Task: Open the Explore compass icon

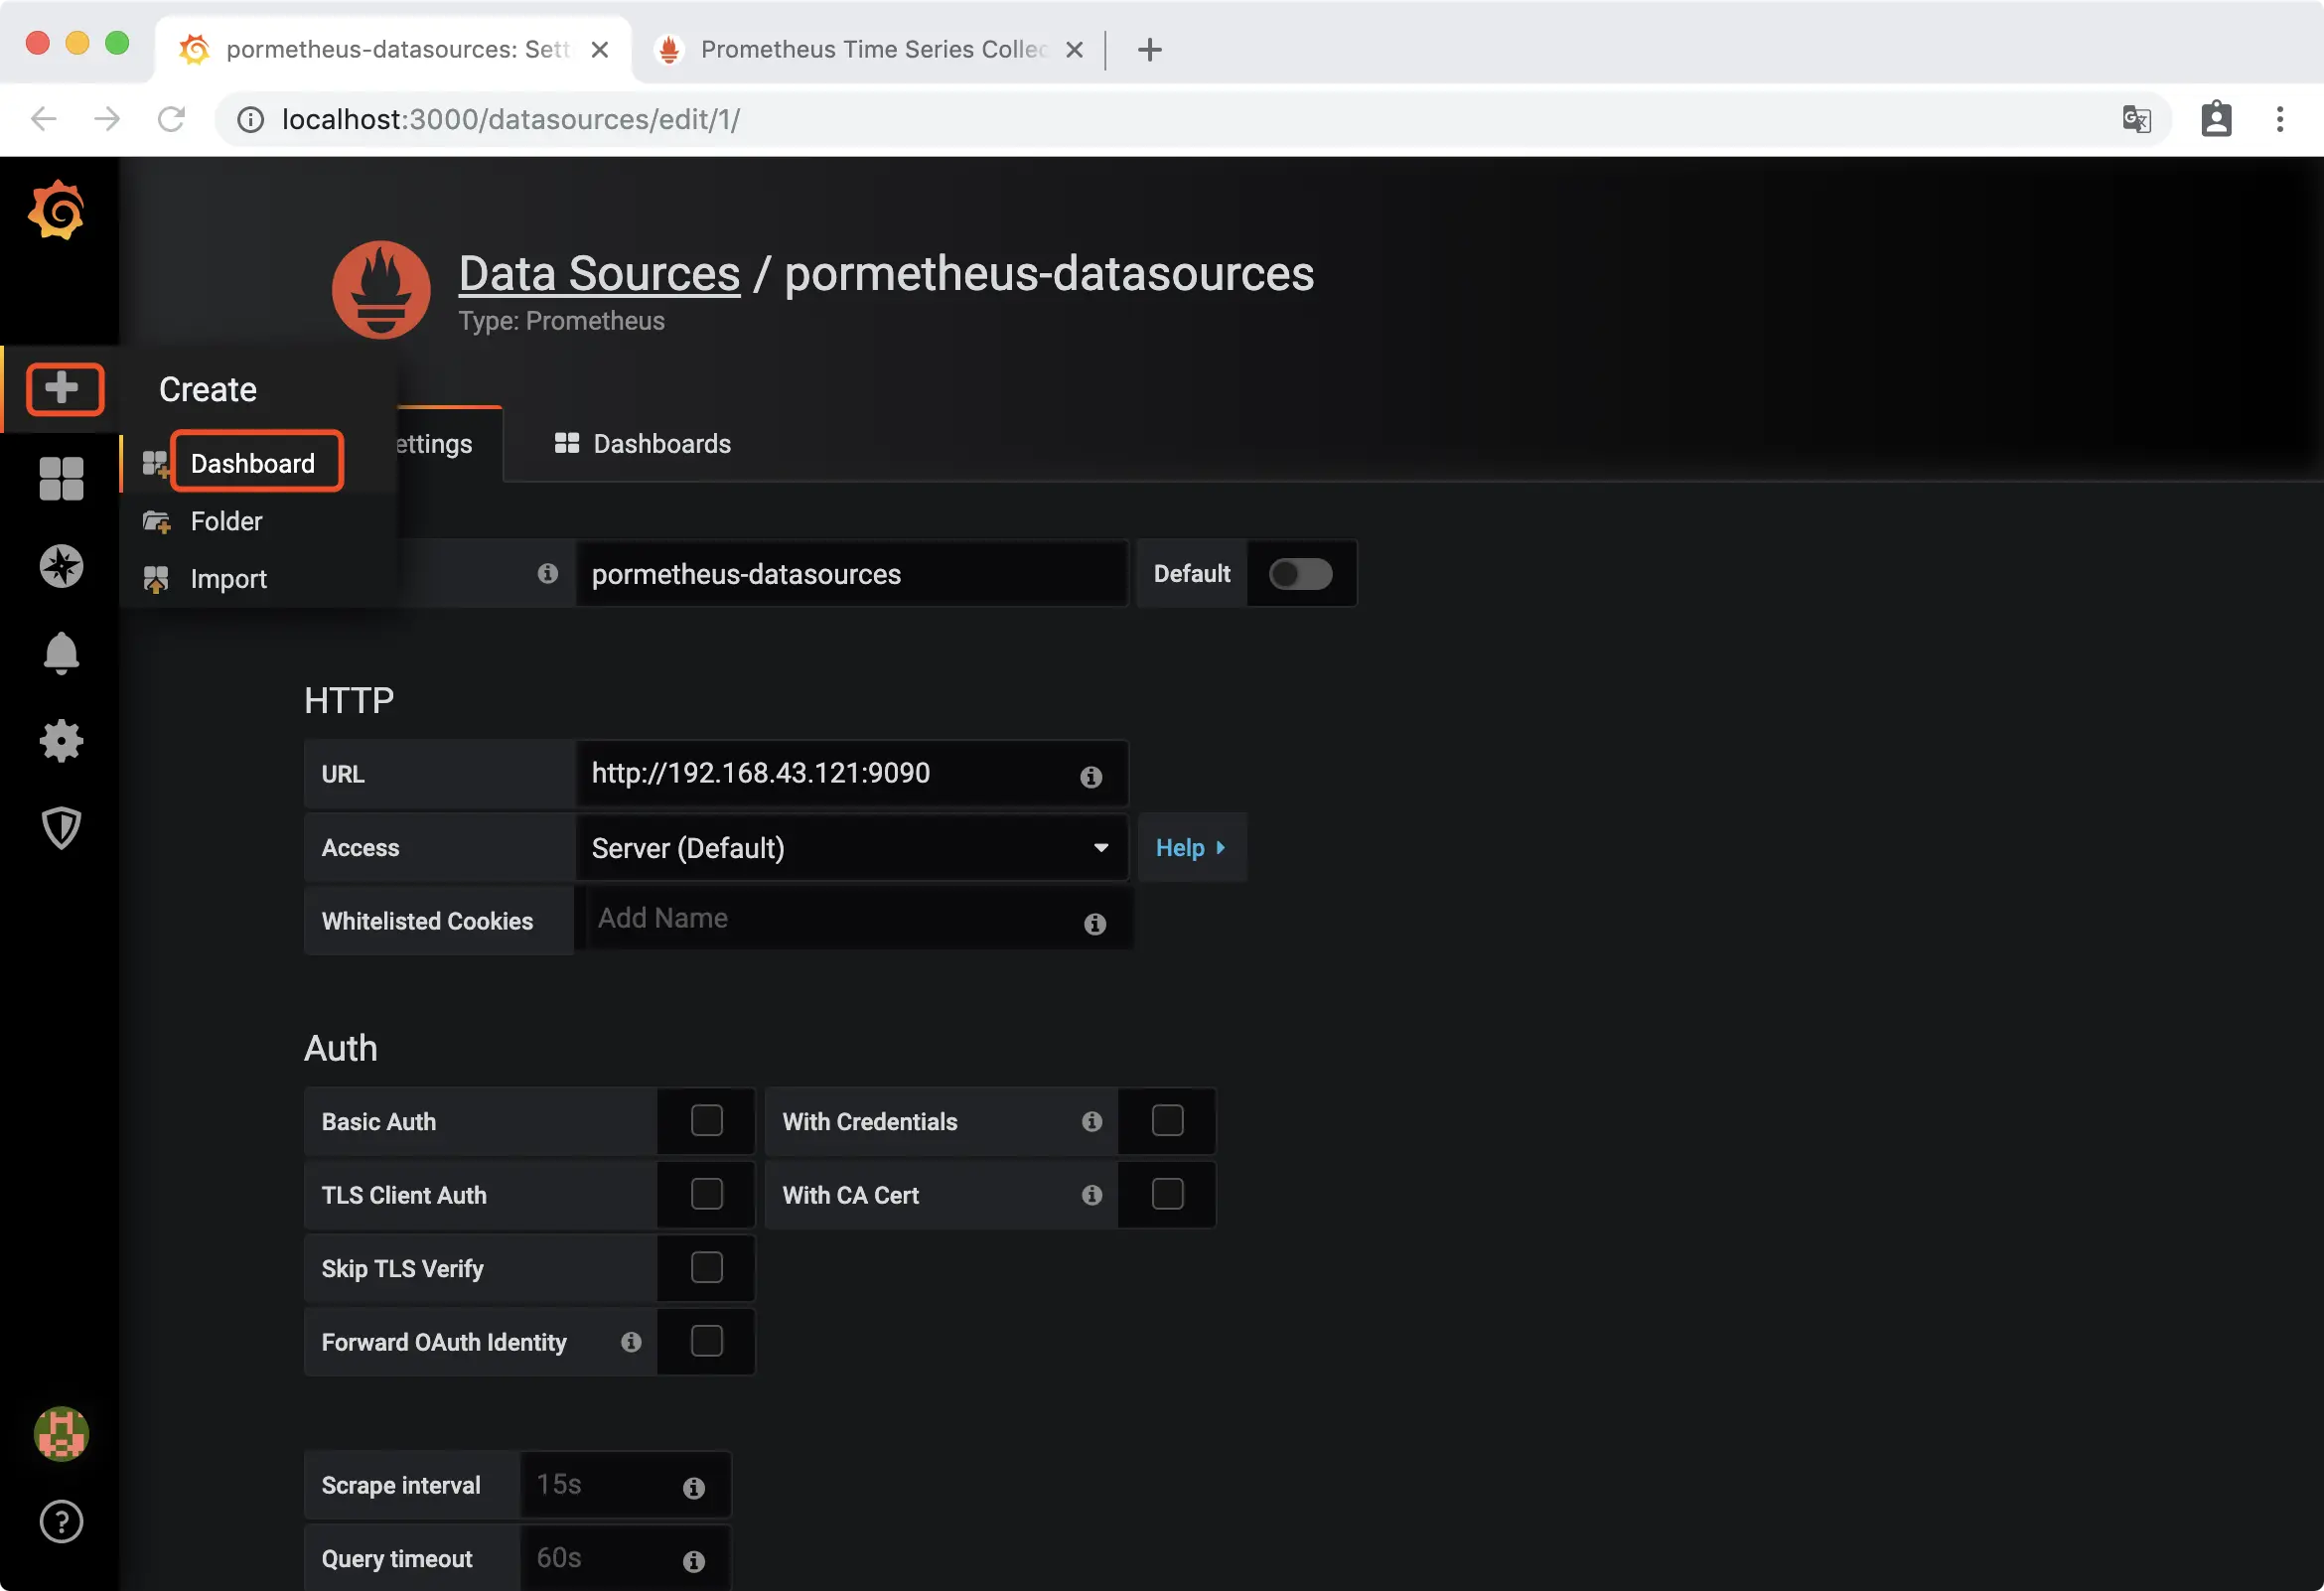Action: click(61, 566)
